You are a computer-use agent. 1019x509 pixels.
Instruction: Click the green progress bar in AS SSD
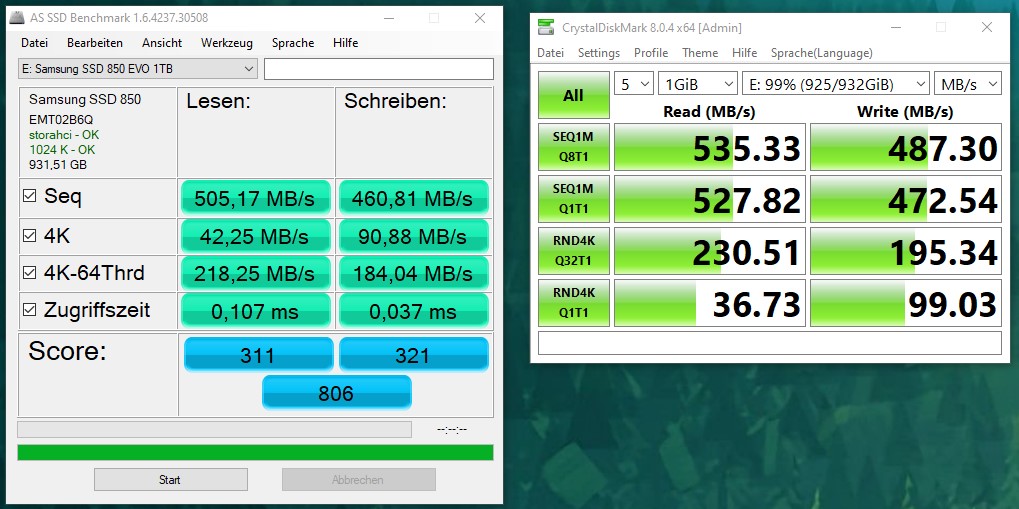point(255,452)
